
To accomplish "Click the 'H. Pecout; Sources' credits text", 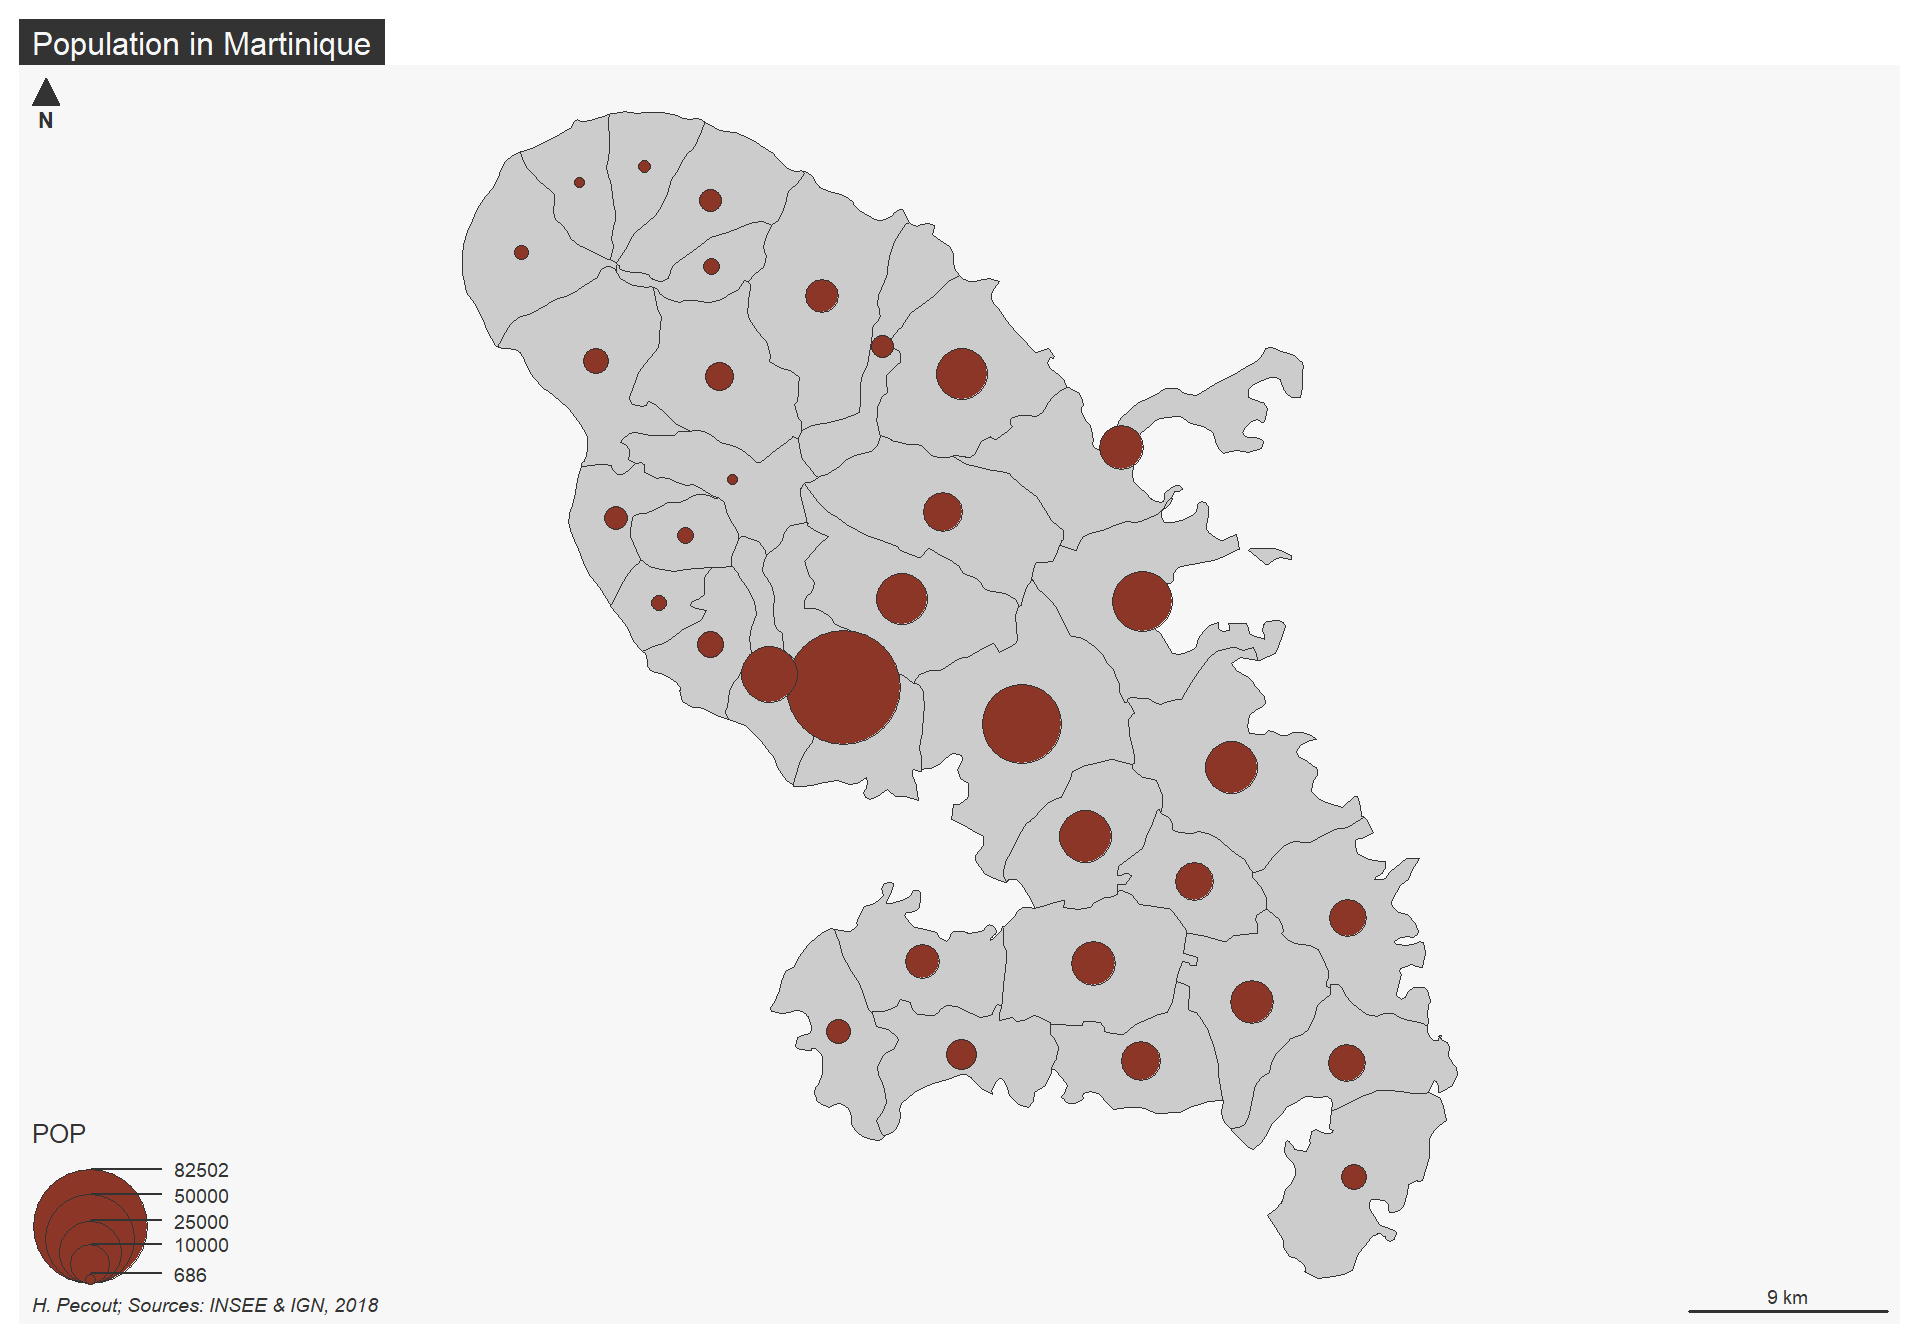I will [205, 1305].
